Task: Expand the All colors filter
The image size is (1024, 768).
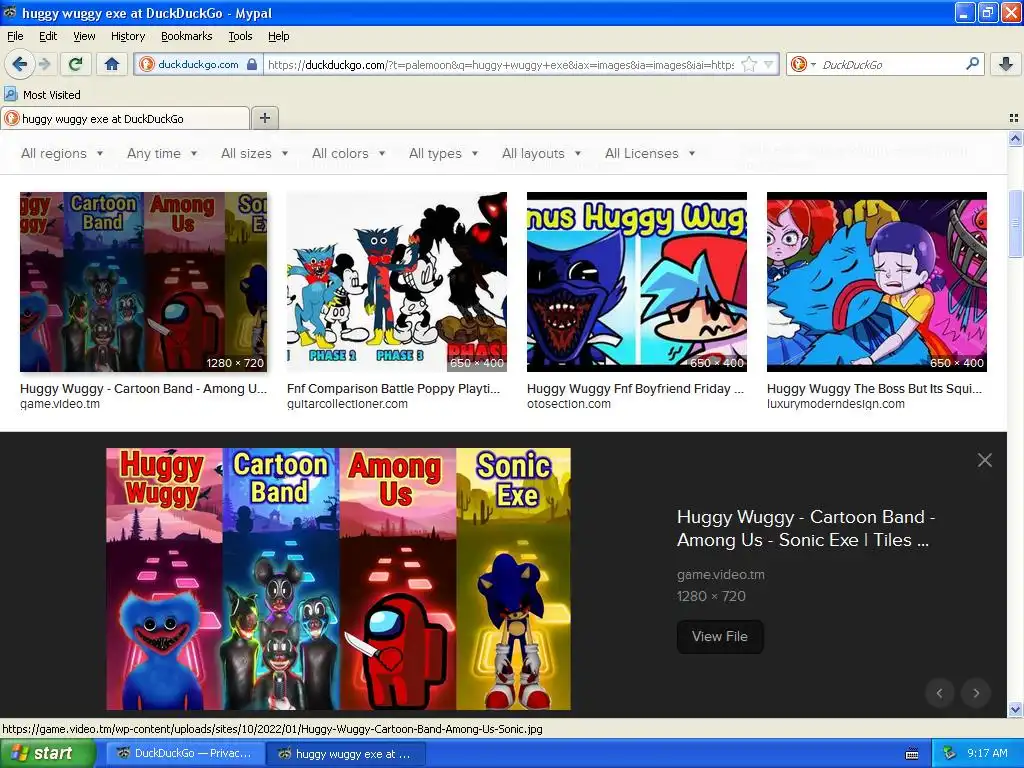Action: pyautogui.click(x=349, y=153)
